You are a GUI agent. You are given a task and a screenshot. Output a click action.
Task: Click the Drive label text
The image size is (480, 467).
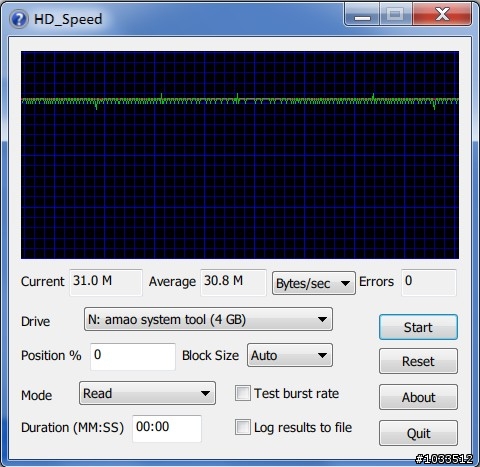coord(35,321)
